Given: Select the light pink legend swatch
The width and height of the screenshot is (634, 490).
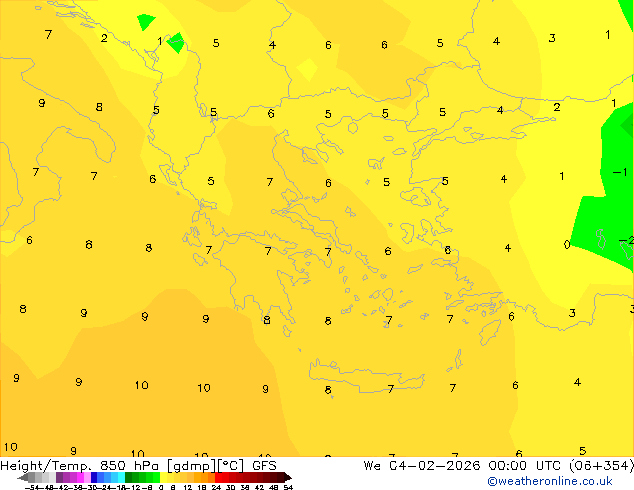Looking at the screenshot, I should (x=87, y=477).
